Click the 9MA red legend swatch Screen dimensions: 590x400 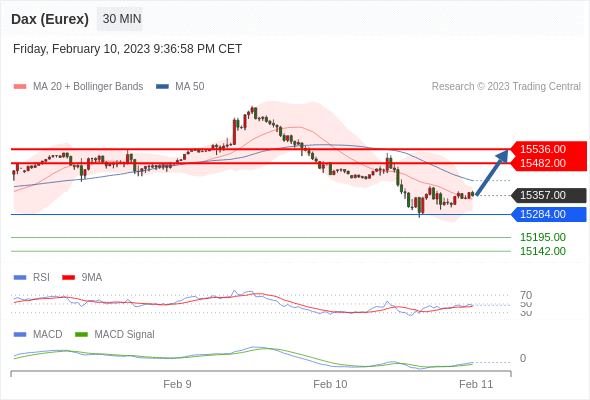tap(68, 278)
